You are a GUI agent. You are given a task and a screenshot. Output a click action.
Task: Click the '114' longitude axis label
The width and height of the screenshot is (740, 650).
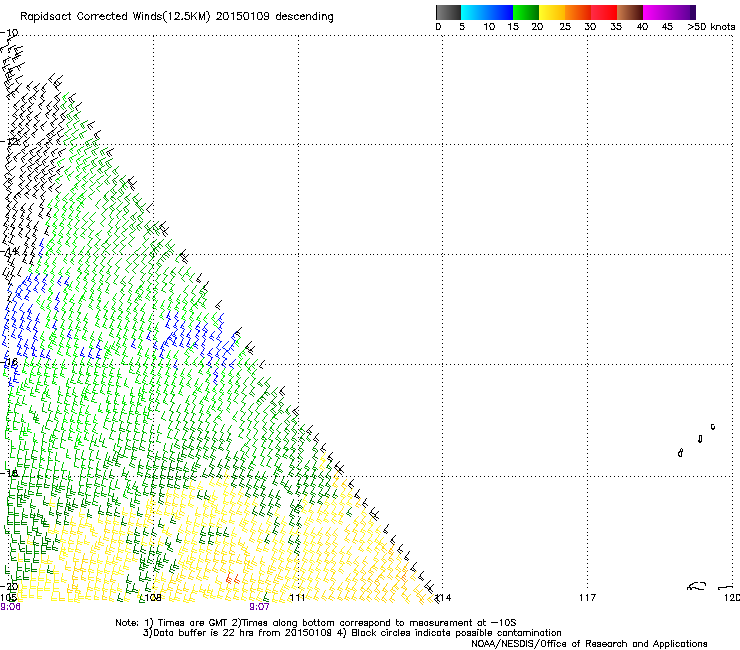click(x=443, y=598)
